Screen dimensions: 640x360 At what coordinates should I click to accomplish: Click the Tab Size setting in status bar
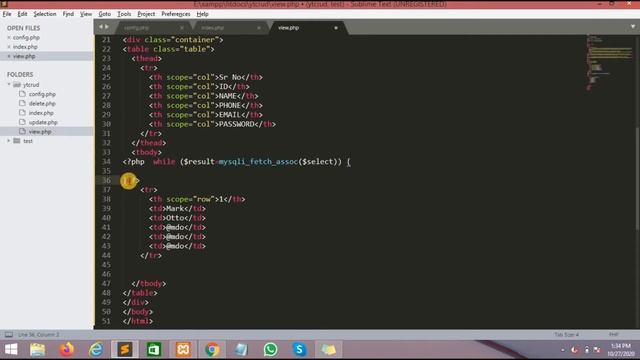tap(566, 335)
